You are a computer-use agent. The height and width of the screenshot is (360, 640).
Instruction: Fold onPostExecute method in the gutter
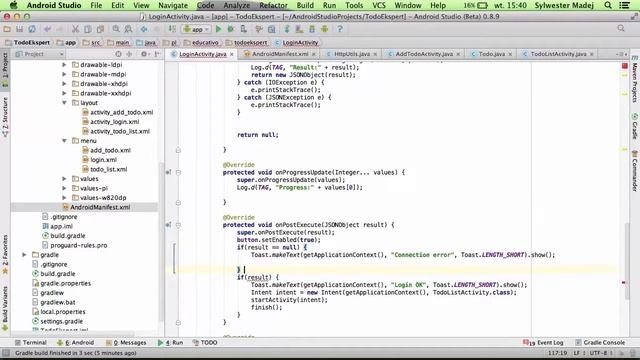click(x=178, y=225)
